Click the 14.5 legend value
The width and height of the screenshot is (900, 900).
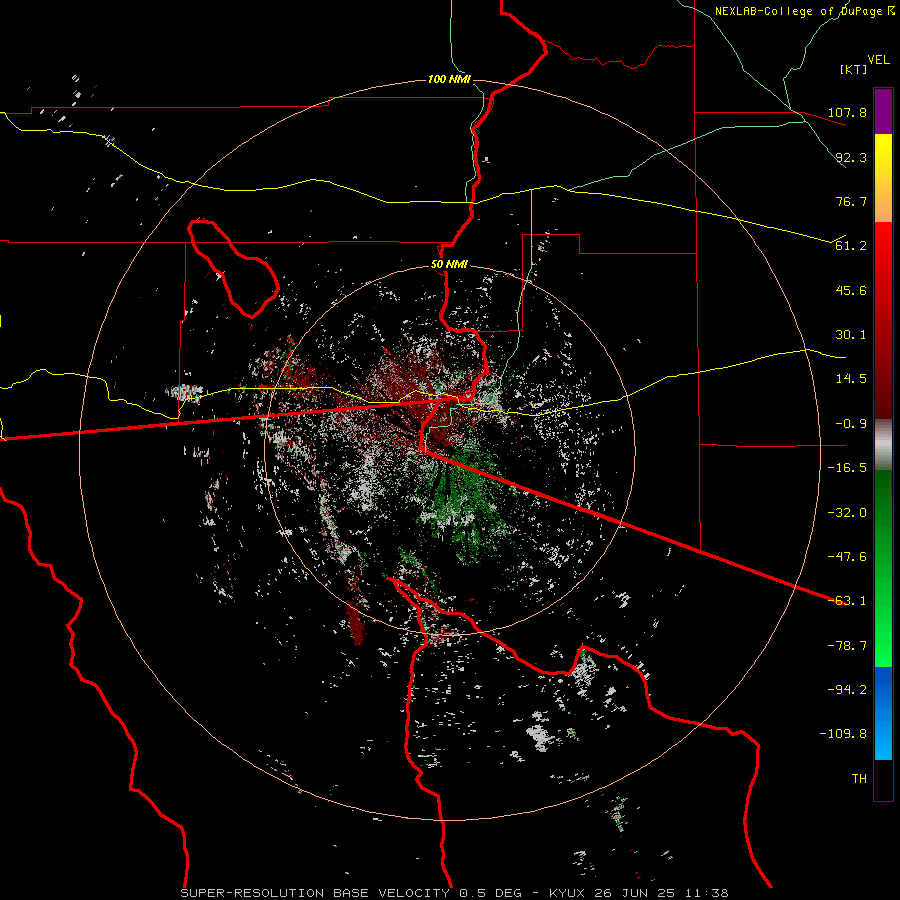coord(851,379)
